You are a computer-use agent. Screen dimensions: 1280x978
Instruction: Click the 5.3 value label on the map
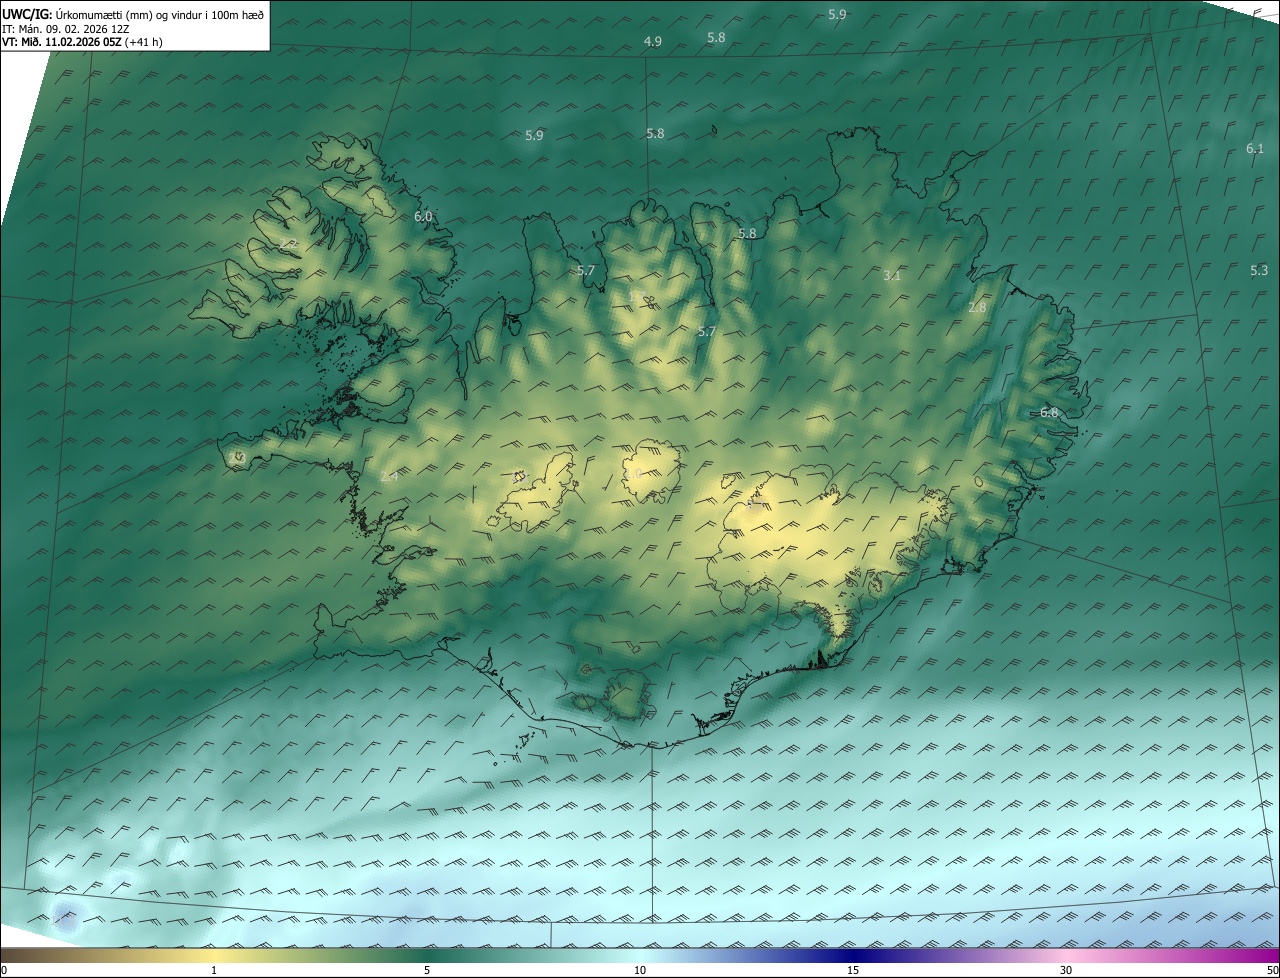click(x=1259, y=270)
